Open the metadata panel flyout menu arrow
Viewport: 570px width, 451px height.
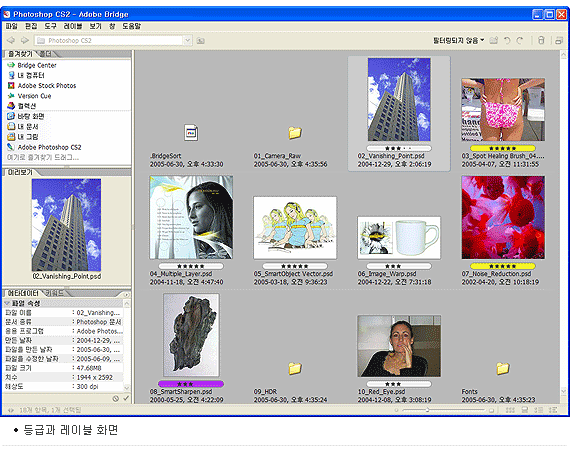(x=126, y=294)
